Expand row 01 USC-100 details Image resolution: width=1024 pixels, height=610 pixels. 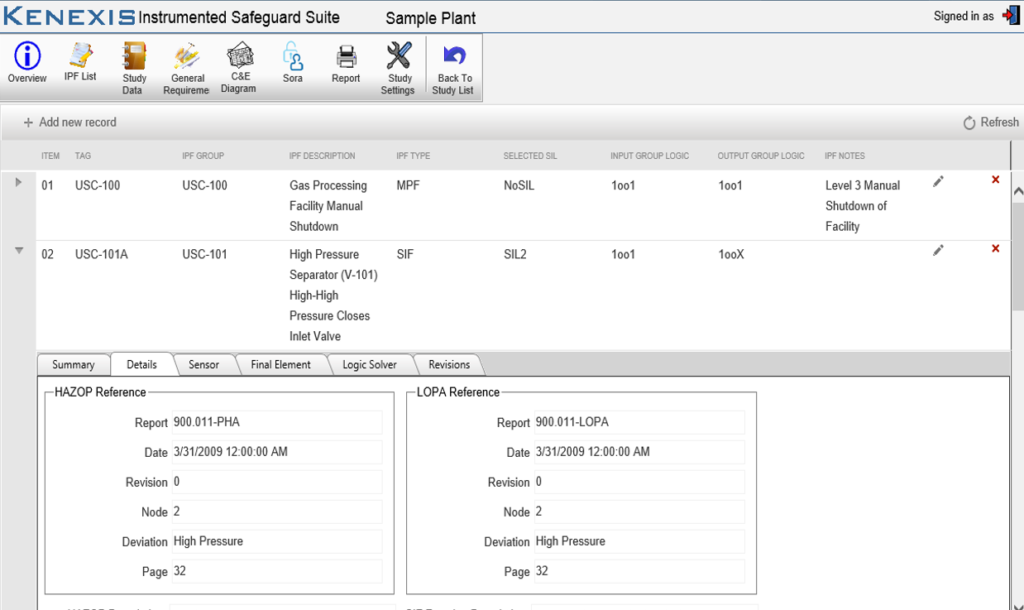(18, 182)
